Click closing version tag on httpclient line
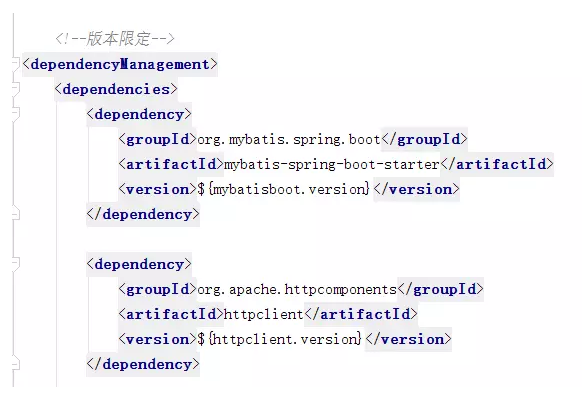Screen dimensions: 582x405 point(408,339)
